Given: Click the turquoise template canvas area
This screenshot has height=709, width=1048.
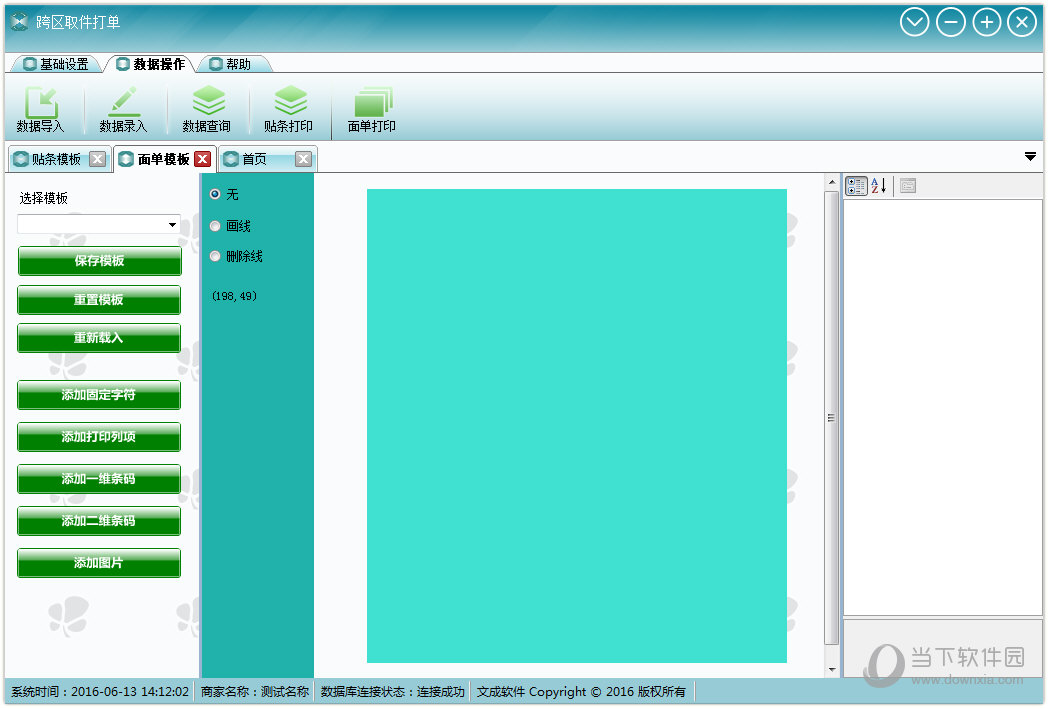Looking at the screenshot, I should click(576, 425).
